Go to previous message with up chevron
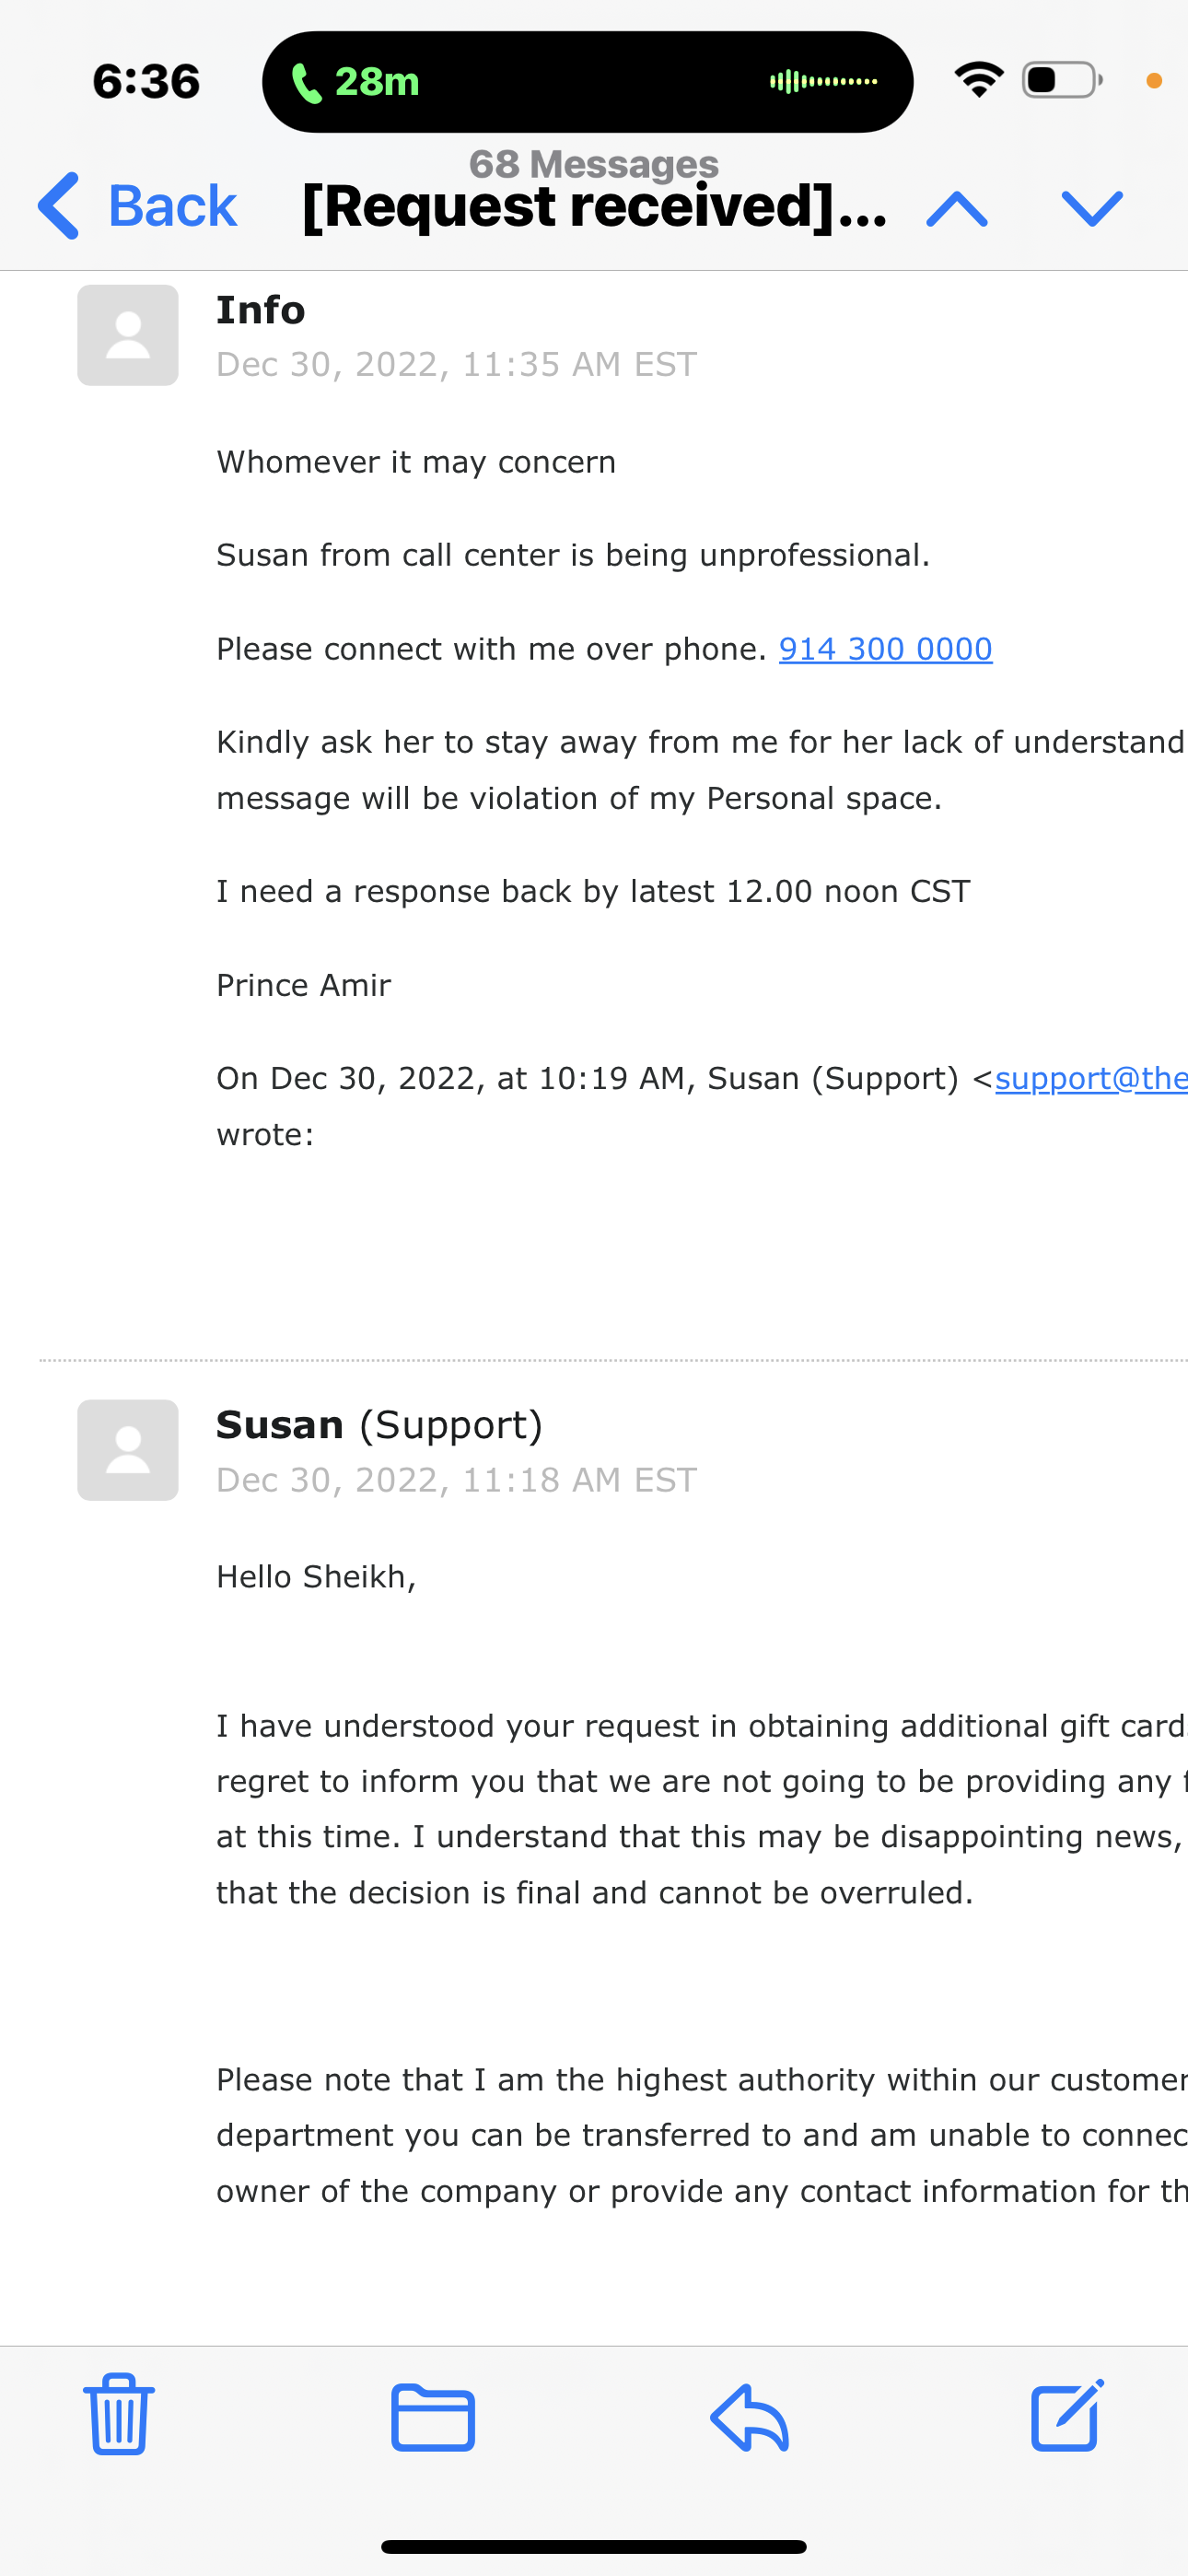This screenshot has height=2576, width=1188. 957,208
